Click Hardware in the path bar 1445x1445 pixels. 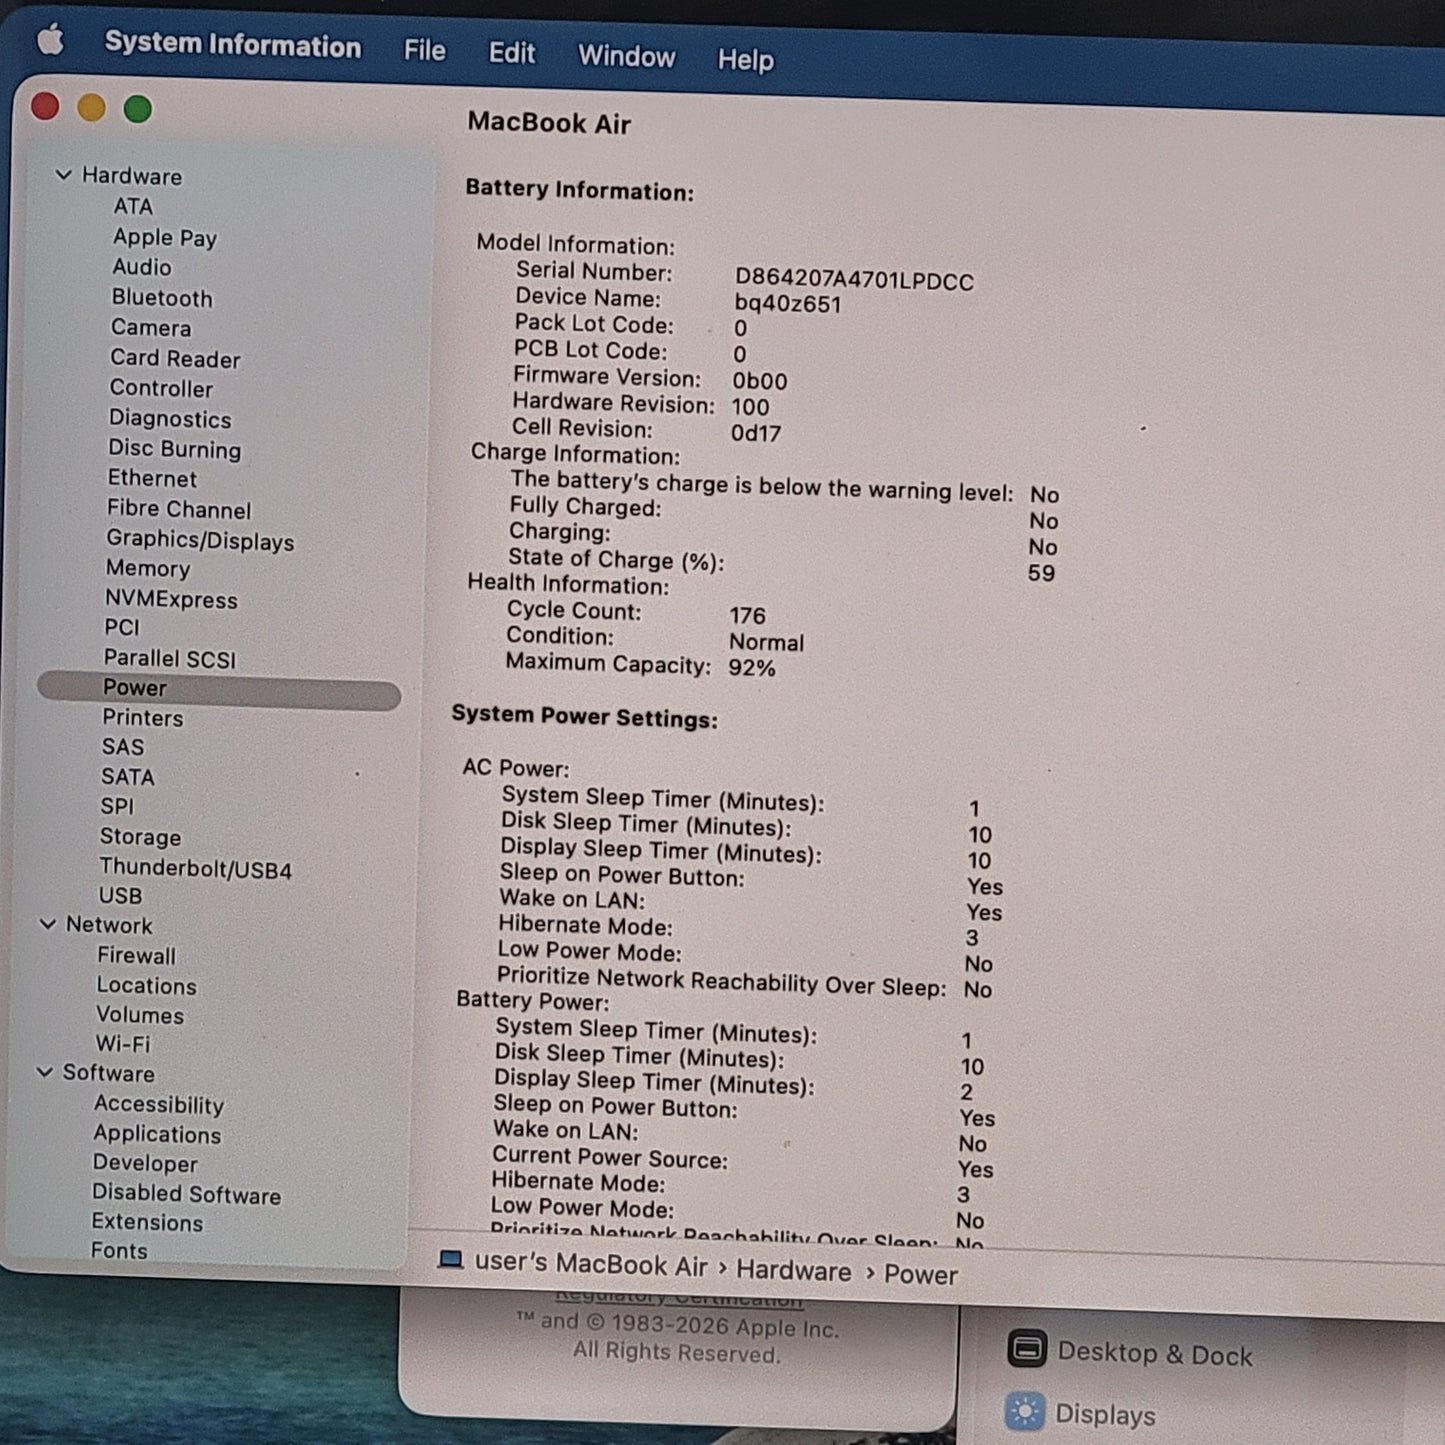(794, 1270)
